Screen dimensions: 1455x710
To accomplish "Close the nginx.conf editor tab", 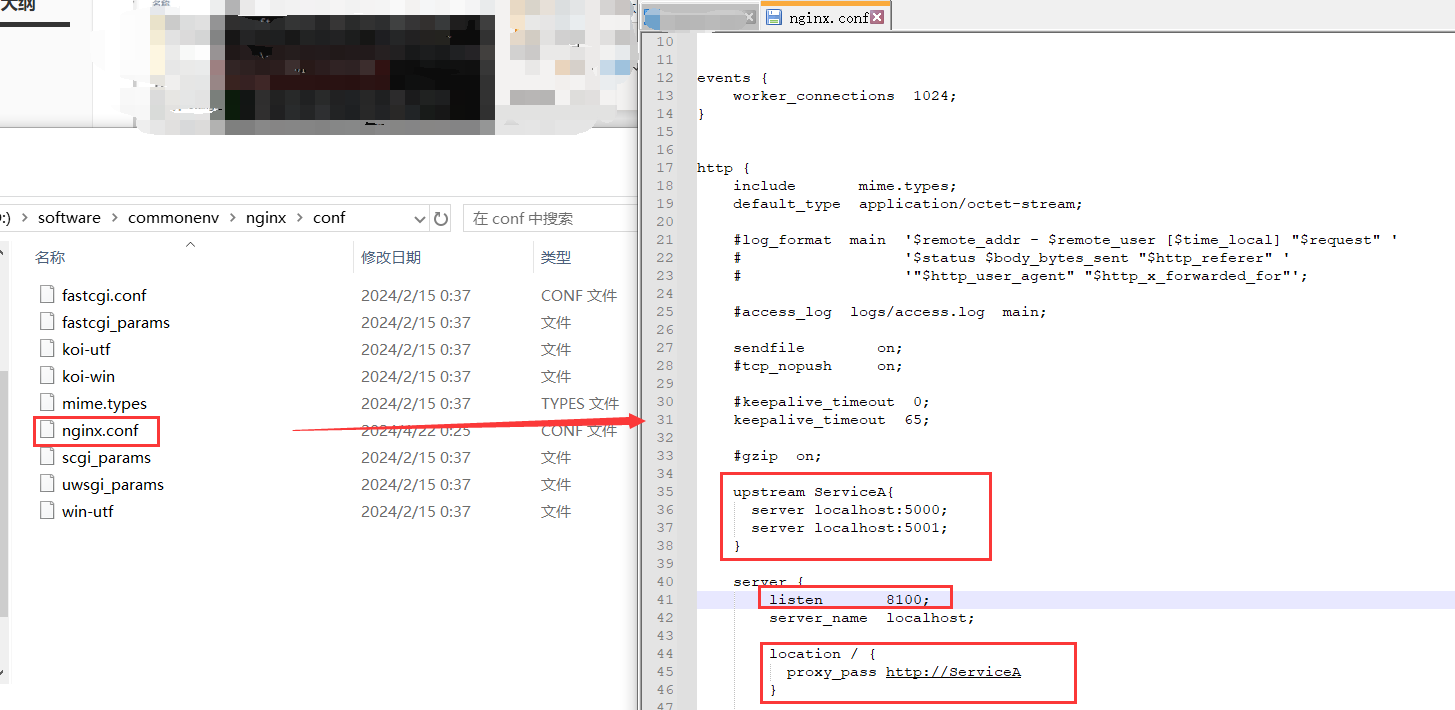I will (877, 17).
